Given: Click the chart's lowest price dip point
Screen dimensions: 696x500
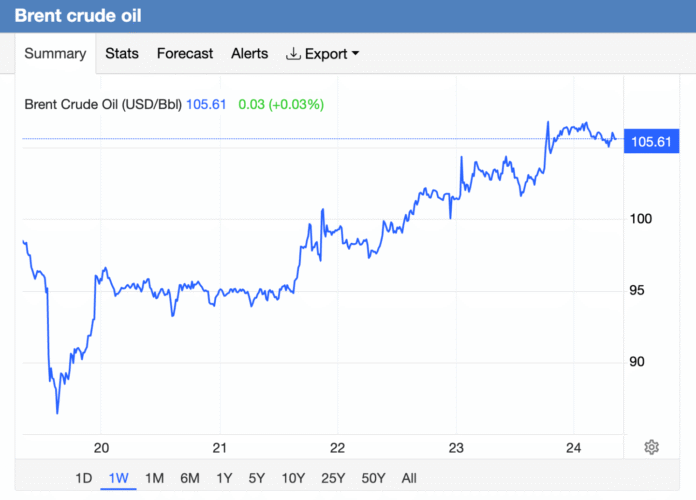Looking at the screenshot, I should (58, 412).
